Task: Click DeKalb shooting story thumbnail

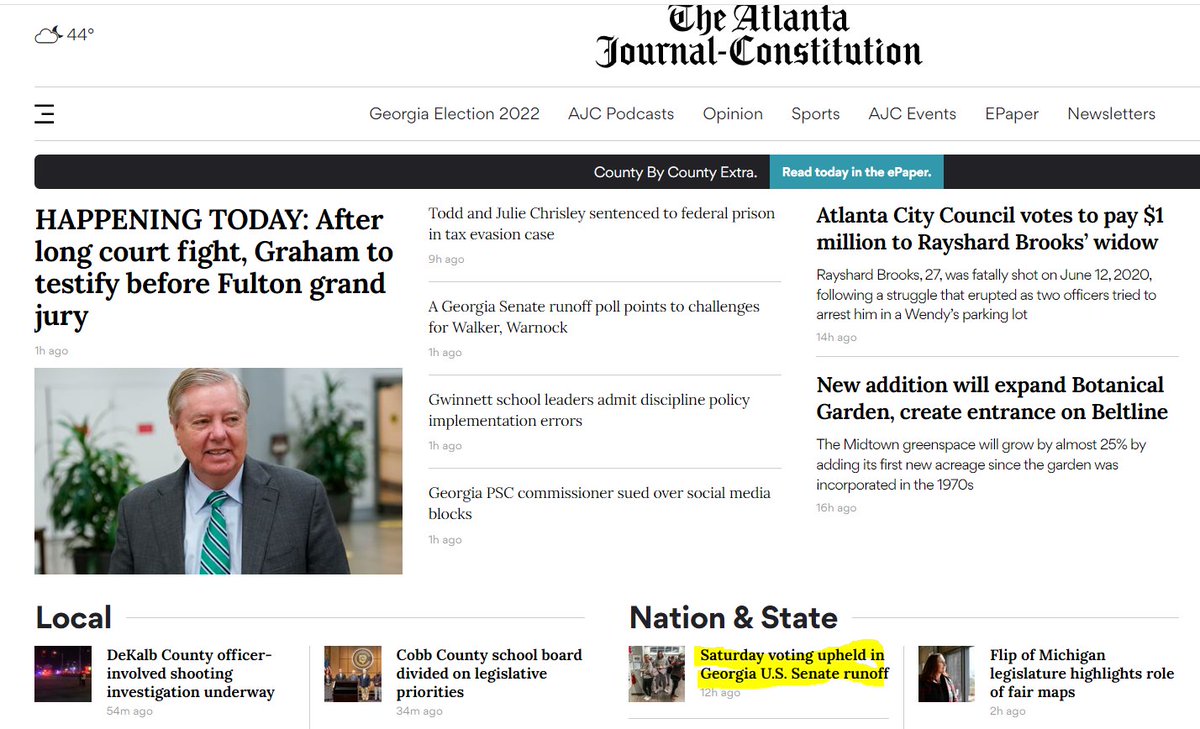Action: tap(63, 674)
